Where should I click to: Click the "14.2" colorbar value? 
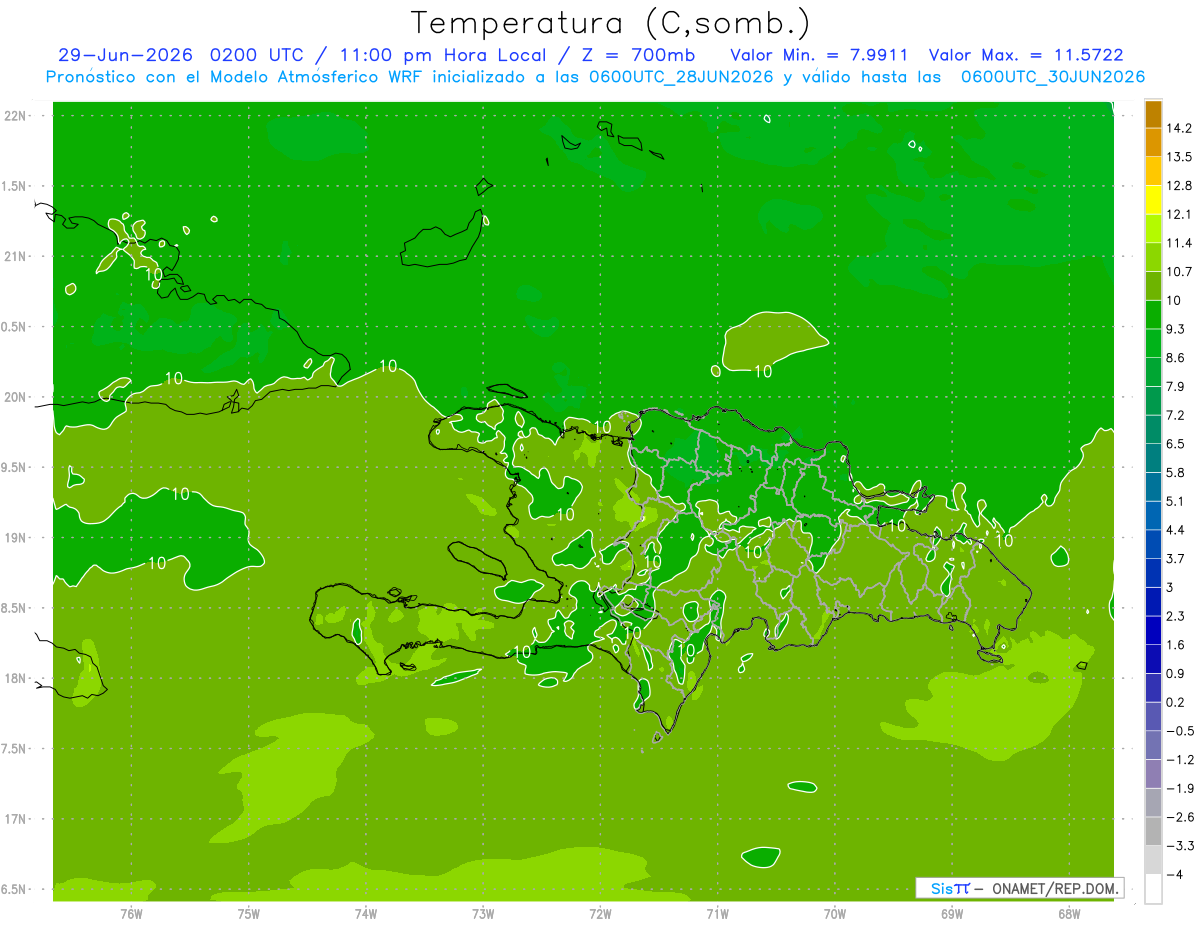1178,128
